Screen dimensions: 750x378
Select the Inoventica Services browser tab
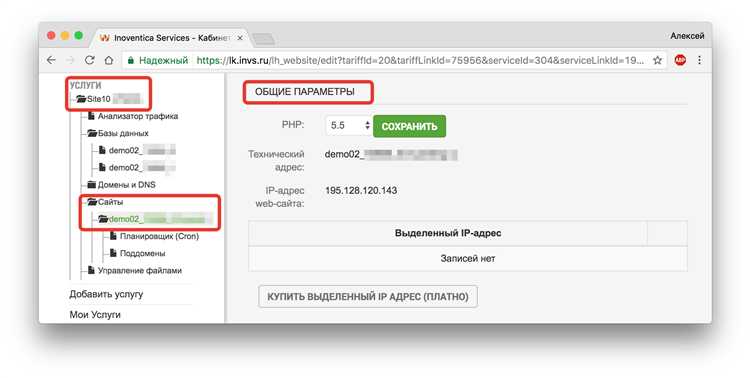[x=171, y=38]
